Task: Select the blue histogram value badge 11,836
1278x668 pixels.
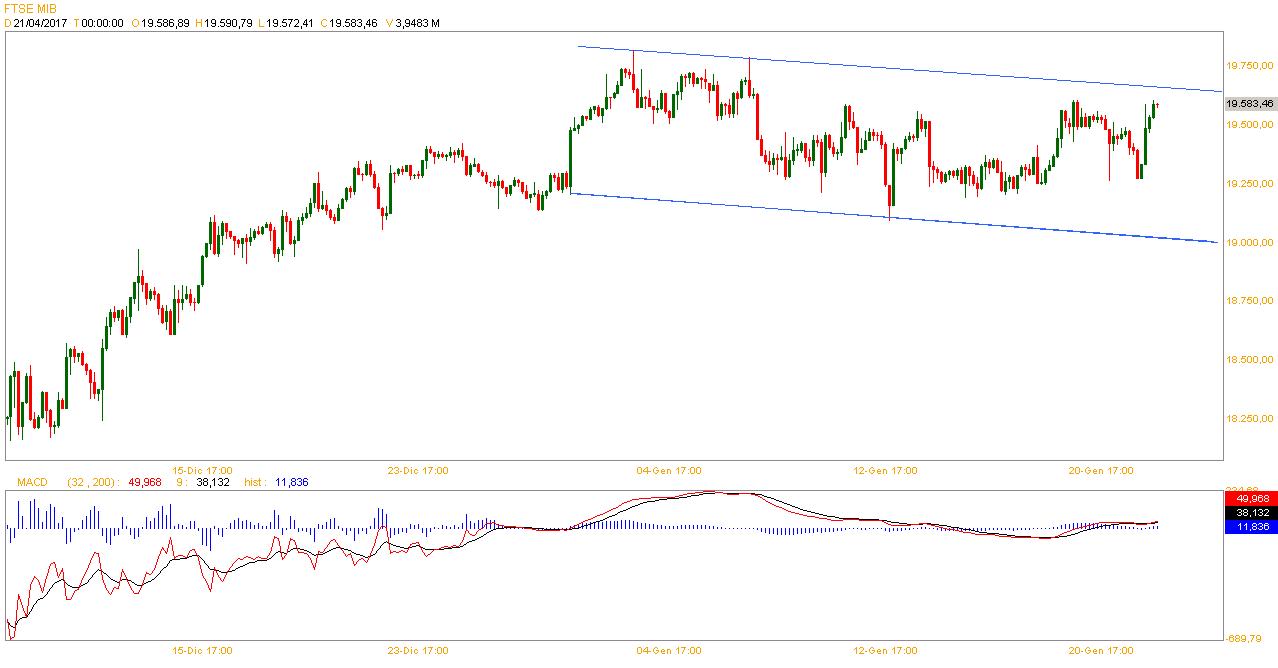Action: click(1251, 526)
